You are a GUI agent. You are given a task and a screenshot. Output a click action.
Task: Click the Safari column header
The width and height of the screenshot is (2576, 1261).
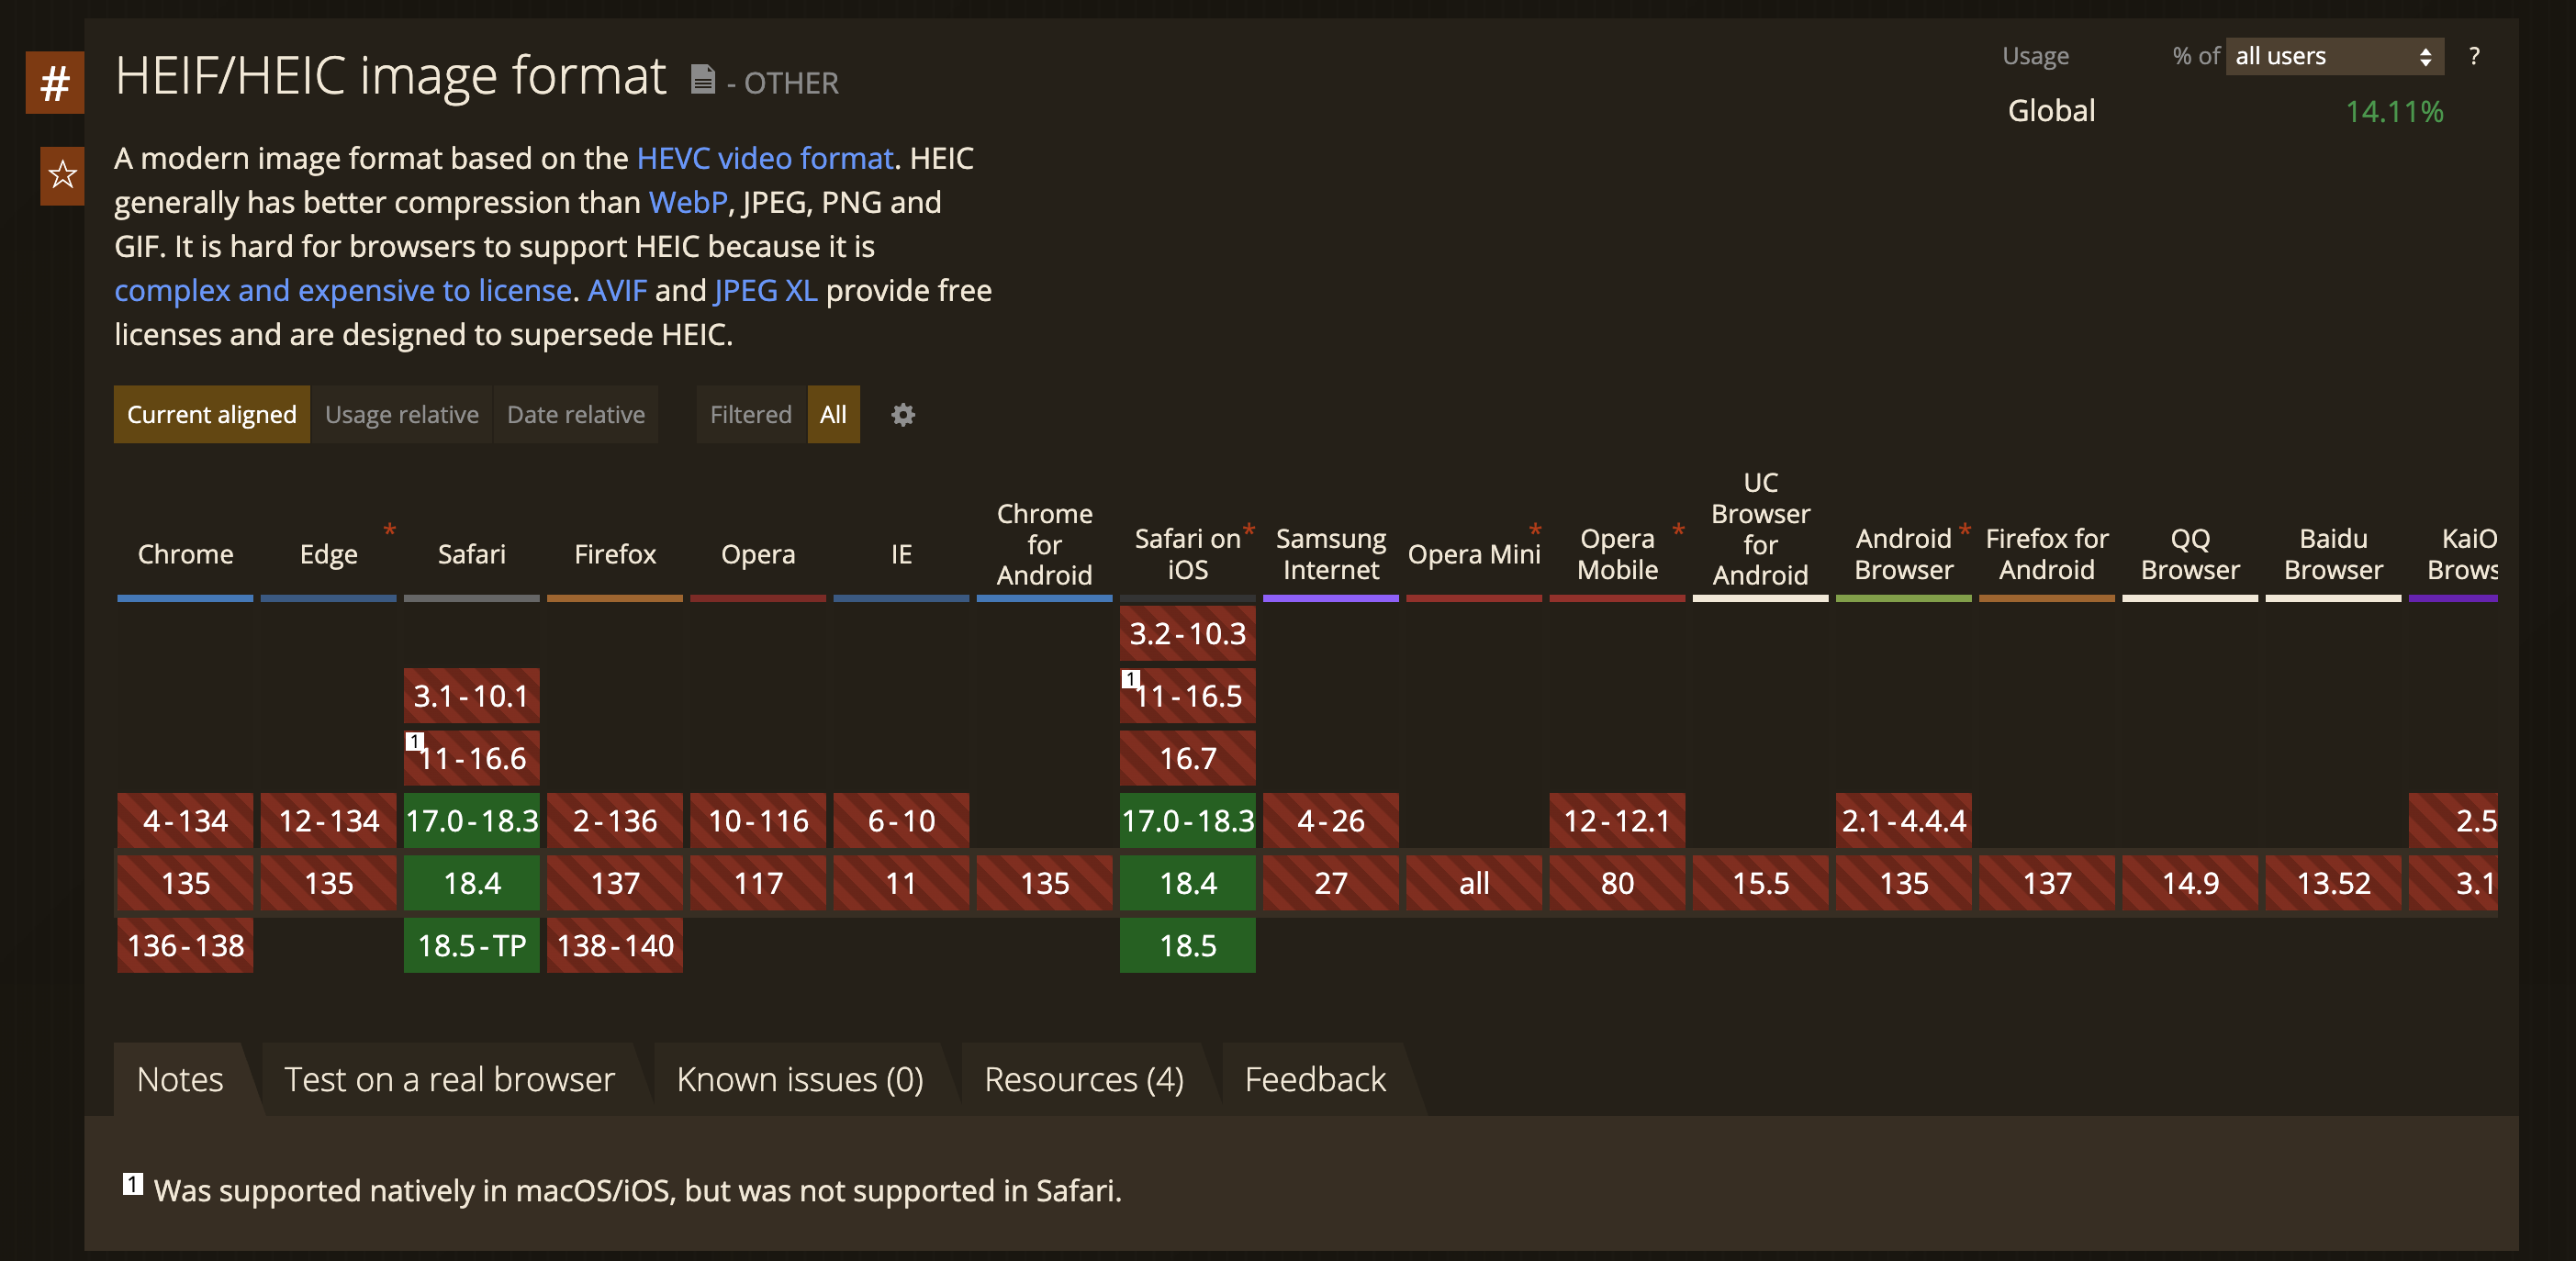click(472, 555)
